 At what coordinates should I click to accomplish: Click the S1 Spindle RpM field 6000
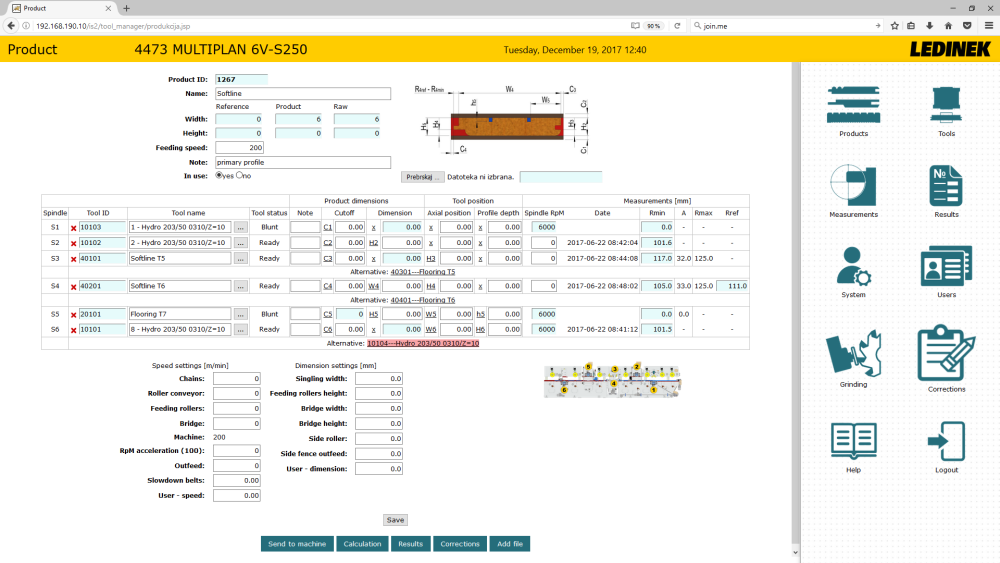(544, 227)
